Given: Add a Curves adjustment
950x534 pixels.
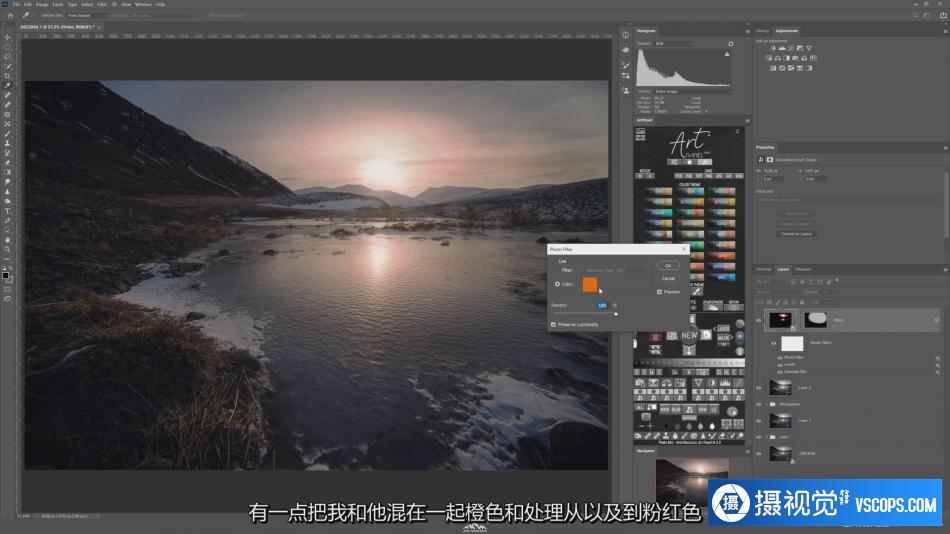Looking at the screenshot, I should [791, 48].
